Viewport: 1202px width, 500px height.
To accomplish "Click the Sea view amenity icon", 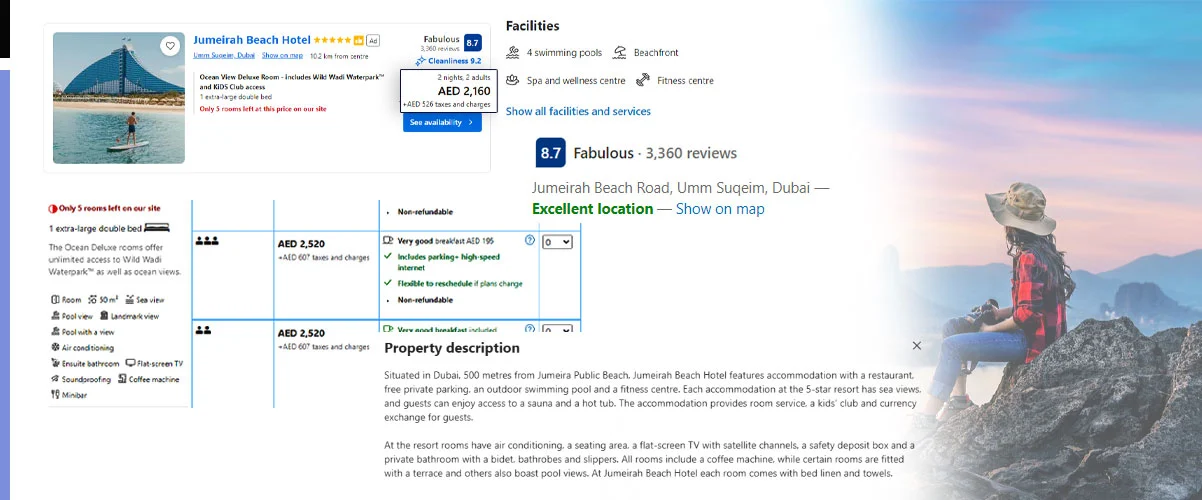I will (130, 299).
